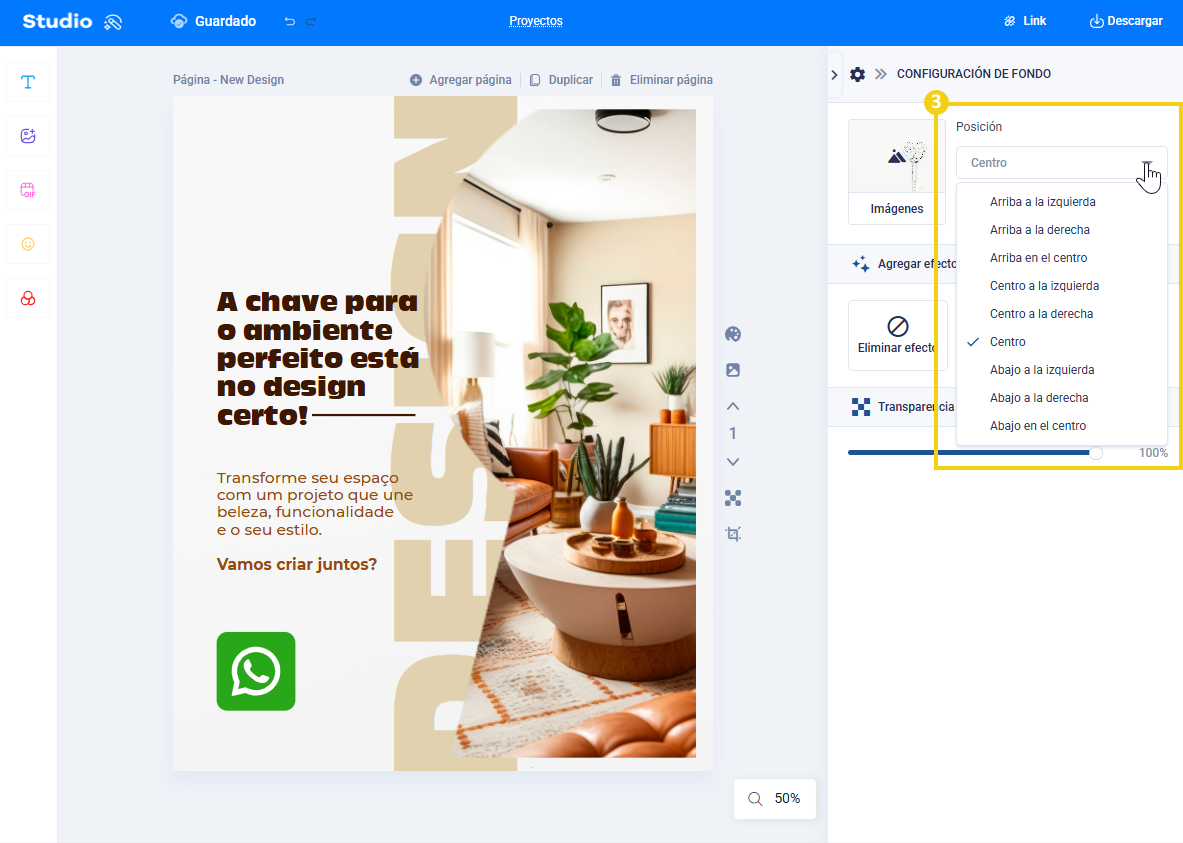Click the Página - New Design title
This screenshot has height=843, width=1183.
click(x=229, y=80)
